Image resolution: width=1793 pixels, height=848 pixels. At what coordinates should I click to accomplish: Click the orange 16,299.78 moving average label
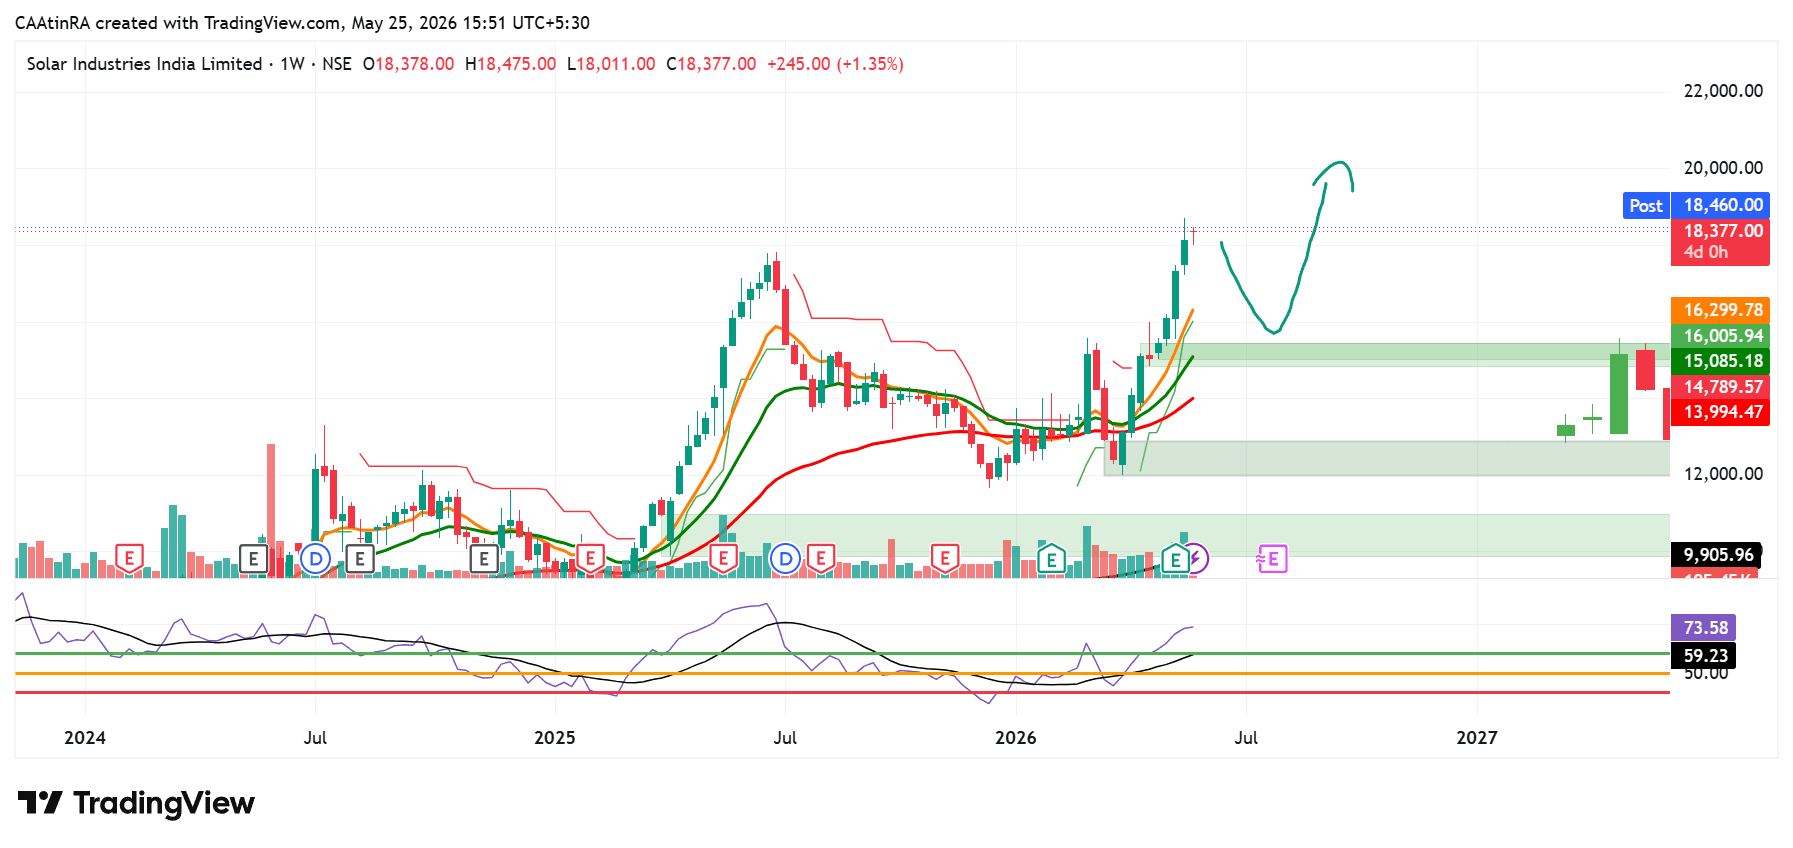coord(1720,310)
